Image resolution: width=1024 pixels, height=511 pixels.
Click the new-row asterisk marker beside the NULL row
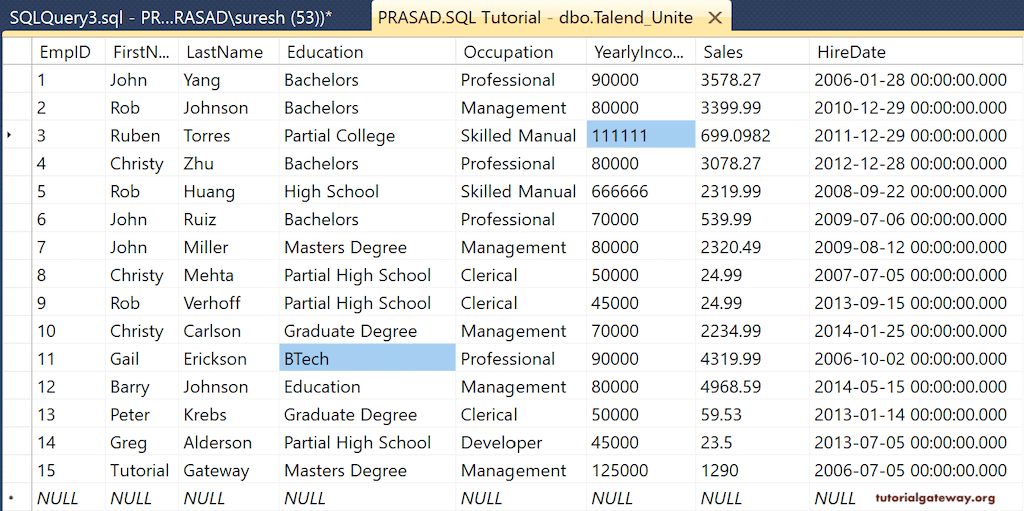10,498
